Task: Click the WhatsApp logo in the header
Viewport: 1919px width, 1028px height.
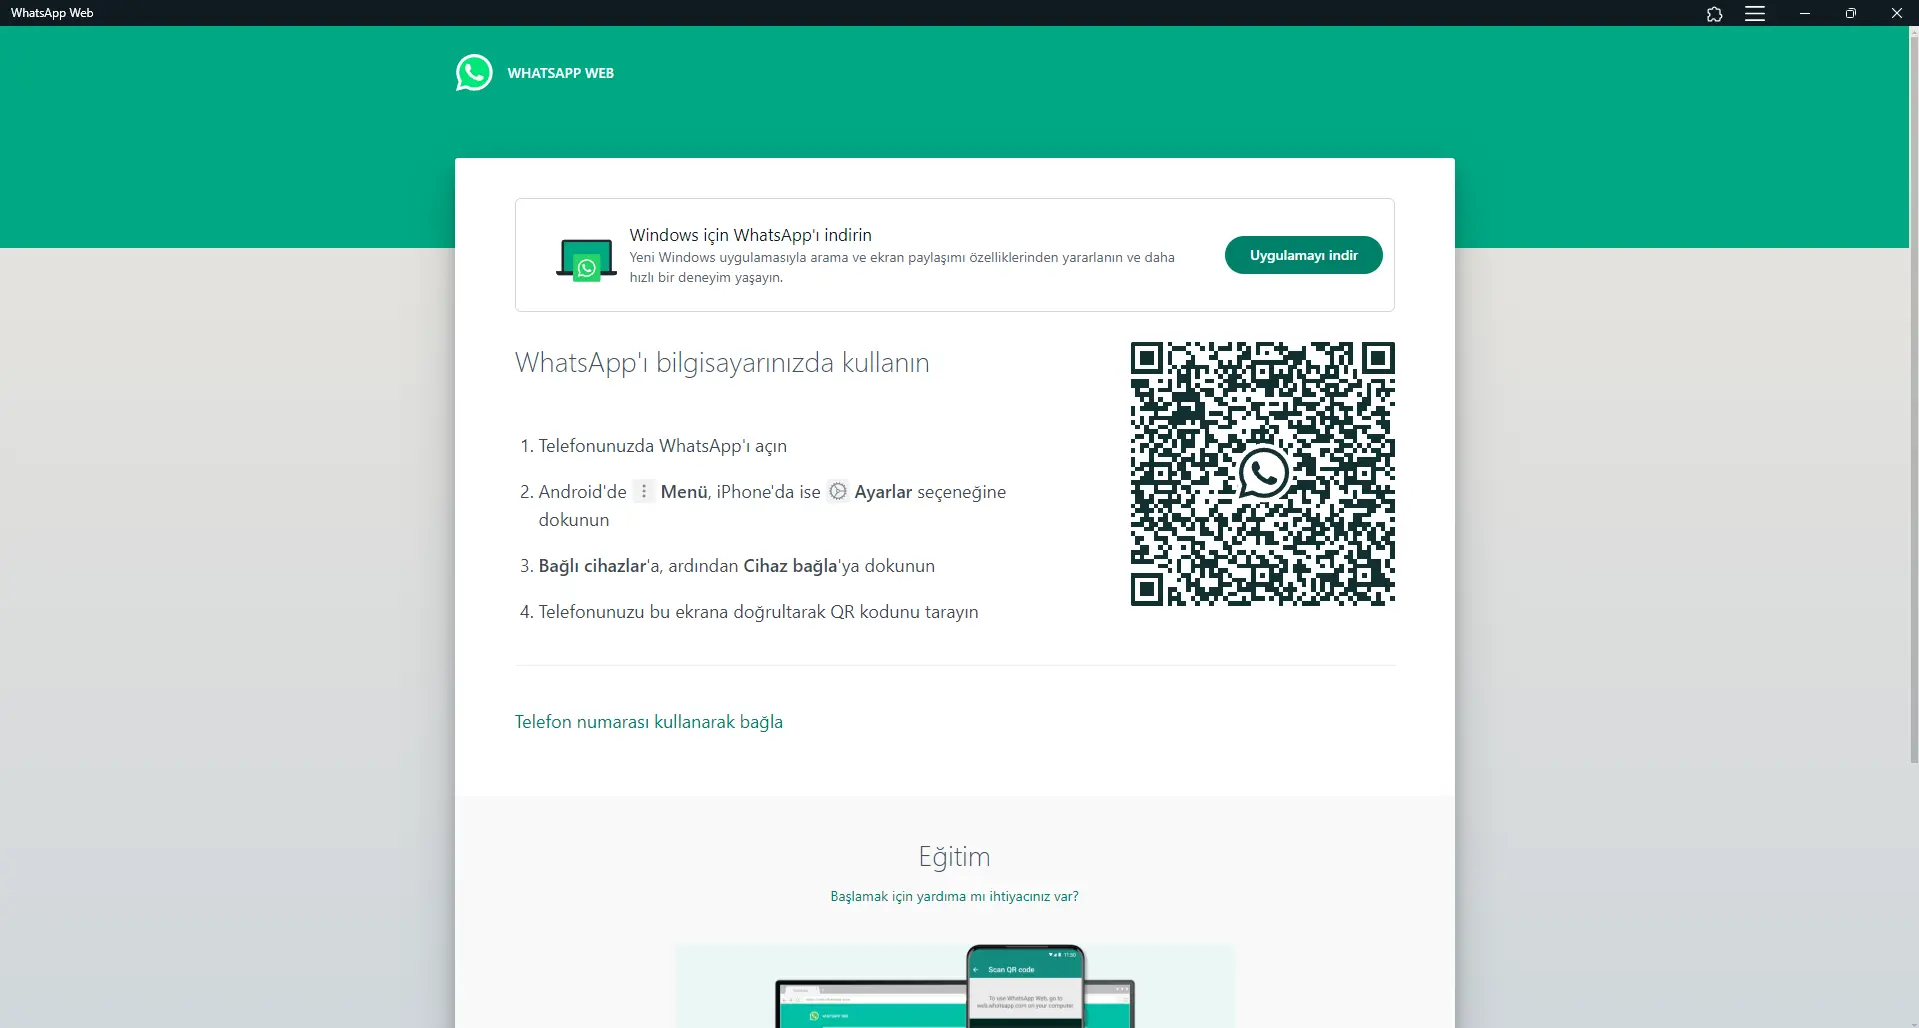Action: (x=474, y=73)
